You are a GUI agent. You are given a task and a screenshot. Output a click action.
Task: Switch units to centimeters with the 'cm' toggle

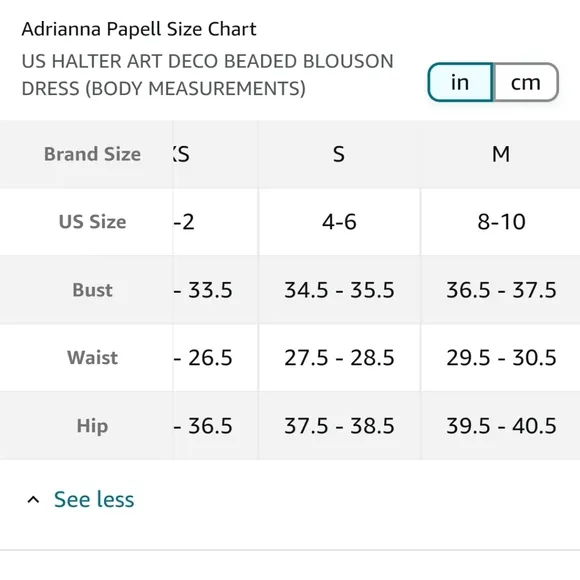pyautogui.click(x=525, y=82)
